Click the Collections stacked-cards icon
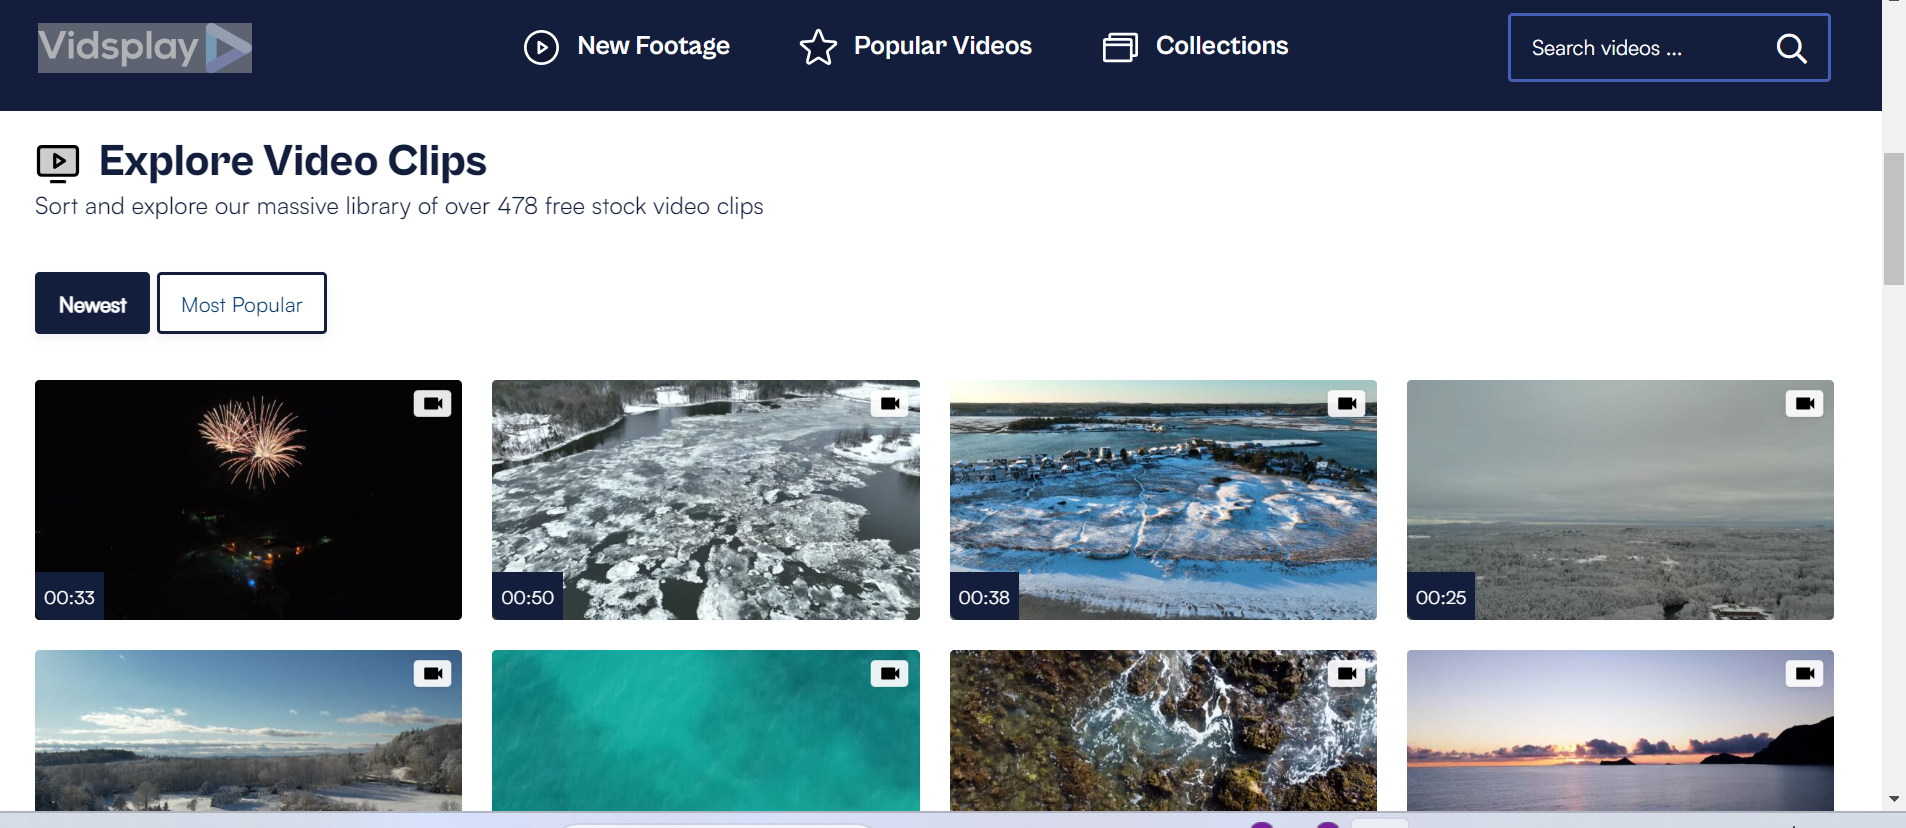The width and height of the screenshot is (1906, 828). pyautogui.click(x=1120, y=47)
